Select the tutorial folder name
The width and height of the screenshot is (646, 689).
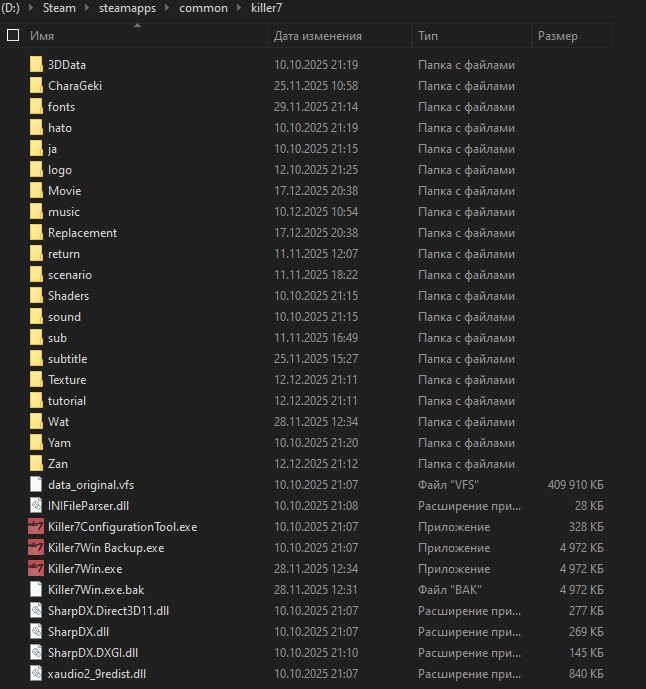(67, 401)
